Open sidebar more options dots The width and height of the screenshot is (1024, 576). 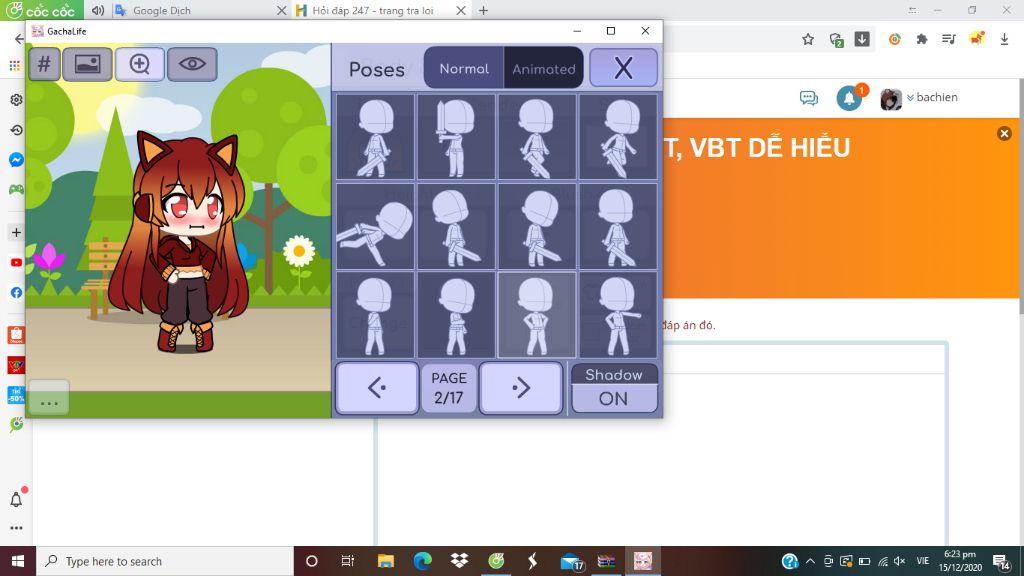[x=16, y=528]
